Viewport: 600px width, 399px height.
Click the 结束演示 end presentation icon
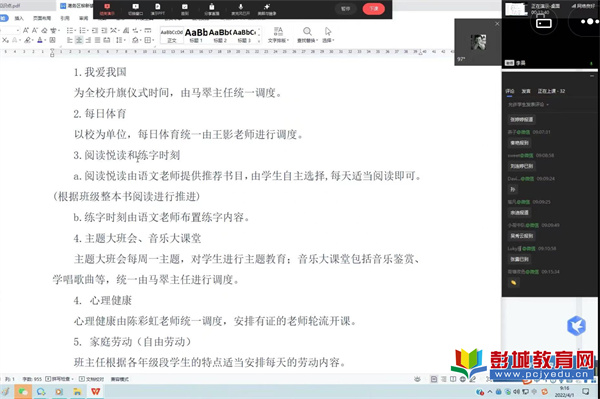pos(107,10)
